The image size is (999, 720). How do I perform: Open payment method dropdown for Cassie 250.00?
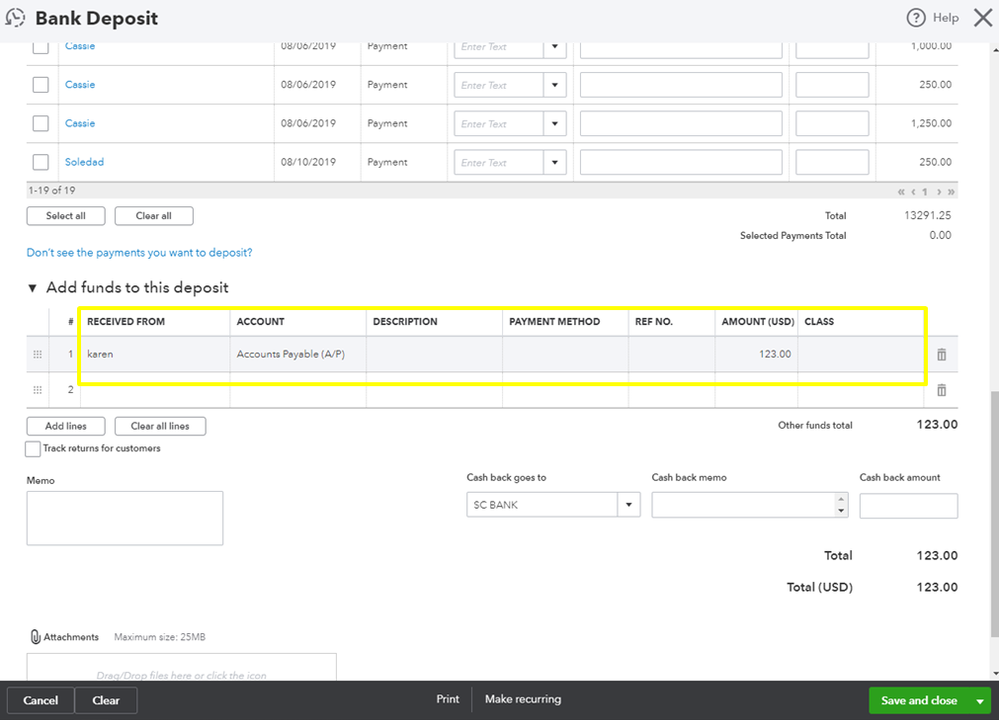(x=555, y=85)
